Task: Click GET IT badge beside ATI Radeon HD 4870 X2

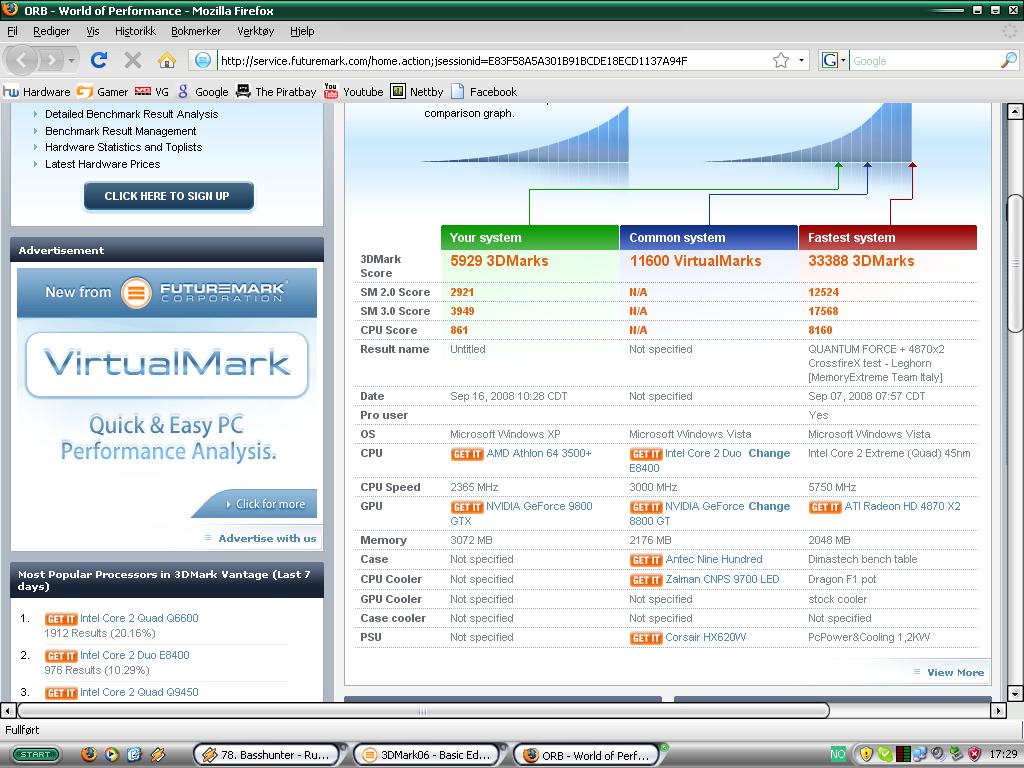Action: 825,507
